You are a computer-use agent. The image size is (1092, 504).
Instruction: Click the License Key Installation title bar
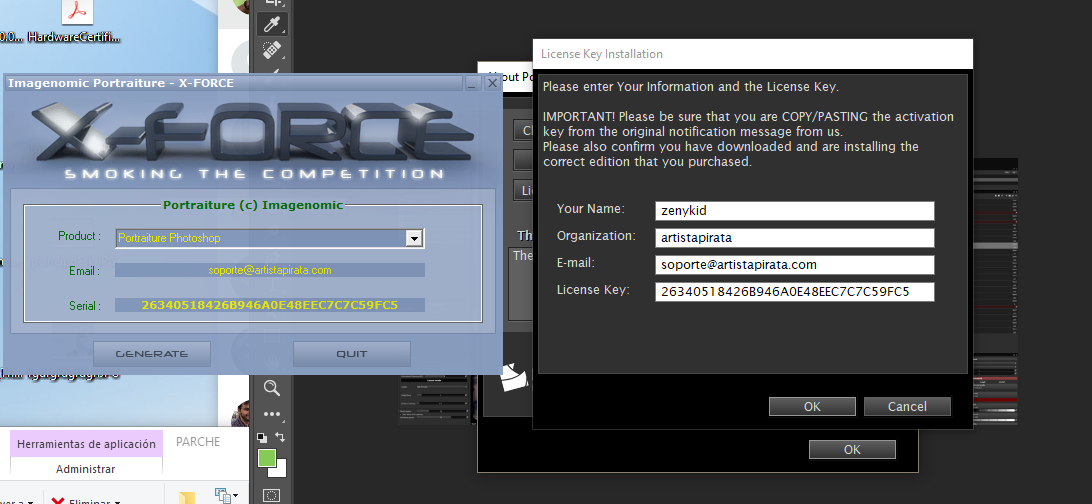click(752, 54)
